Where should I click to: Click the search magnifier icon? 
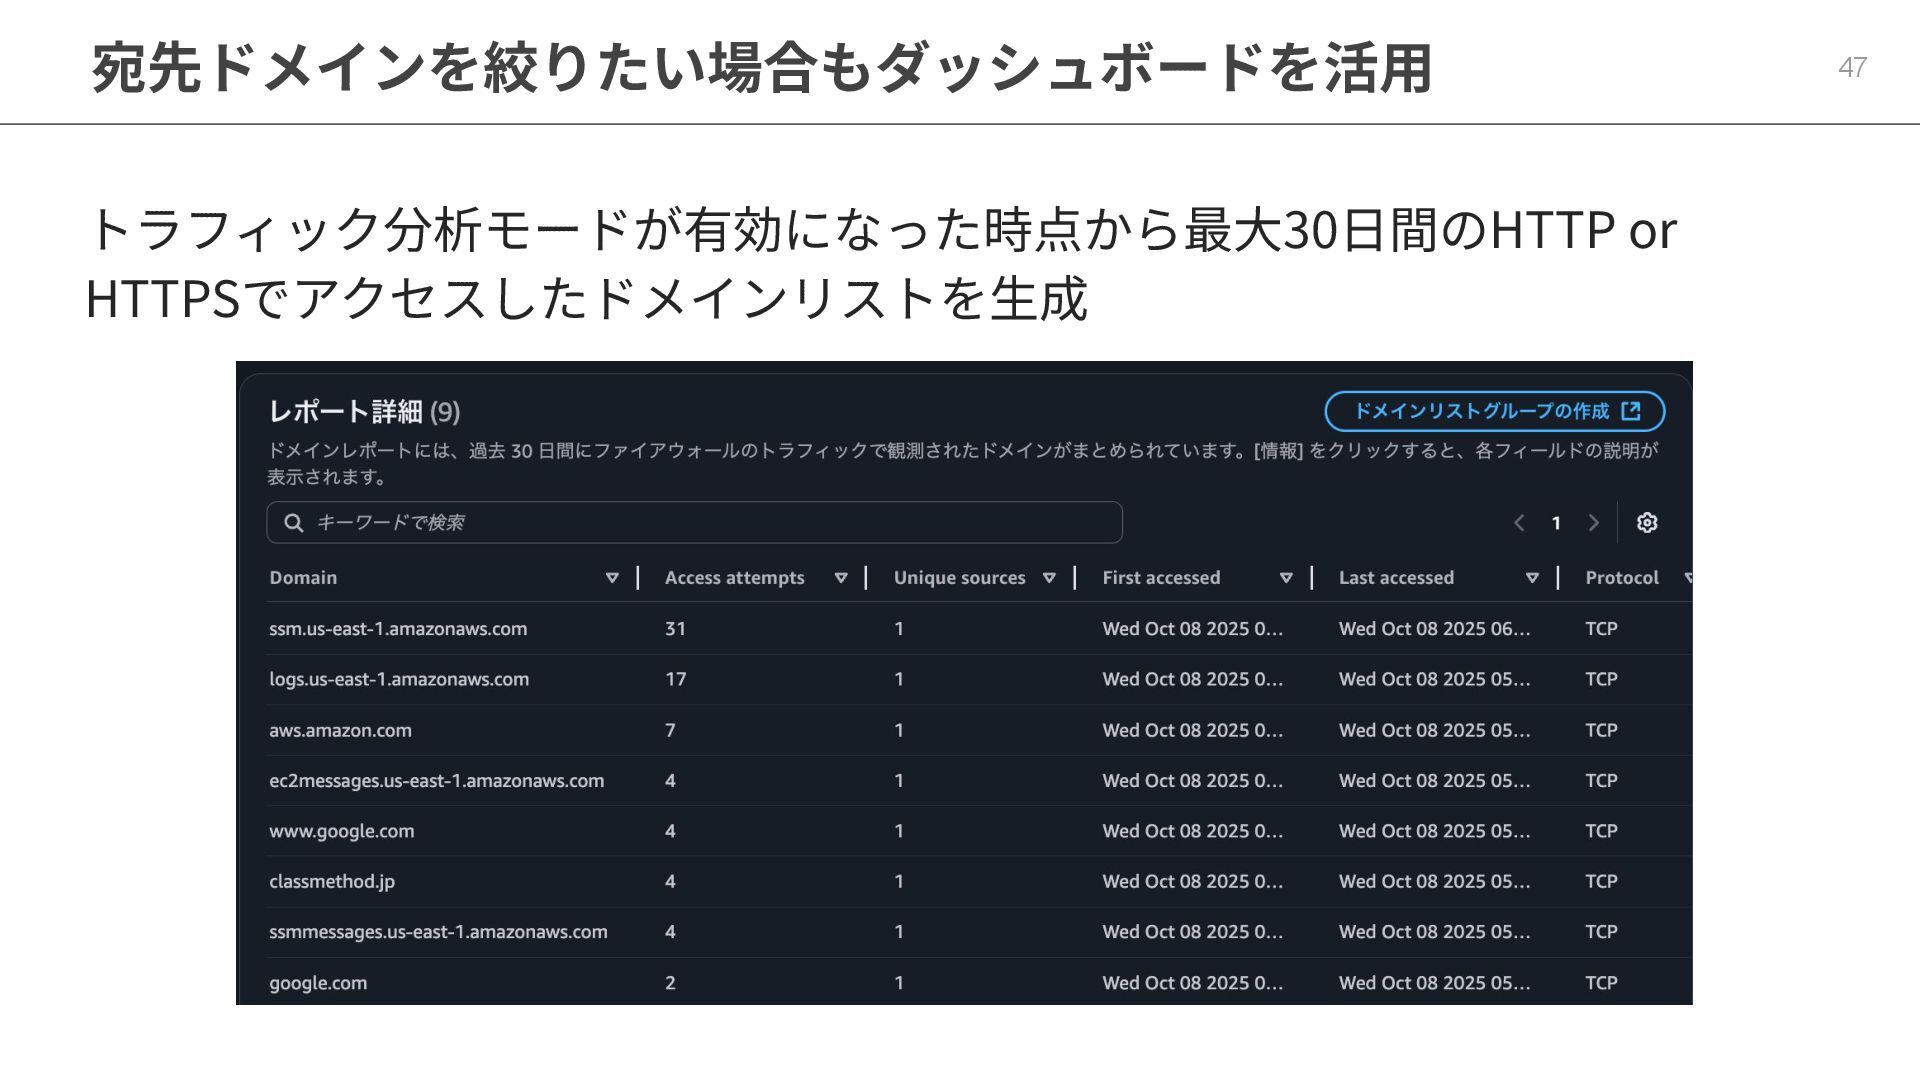[294, 523]
